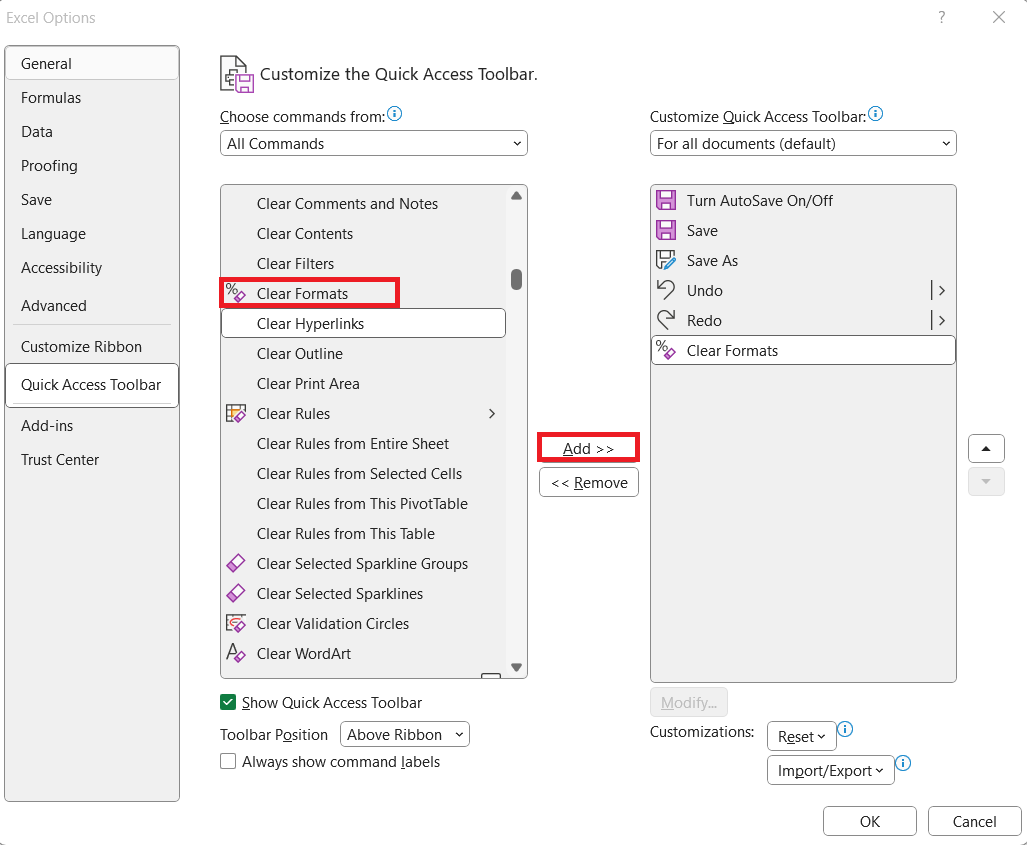This screenshot has height=845, width=1027.
Task: Open the Proofing options category
Action: 92,166
